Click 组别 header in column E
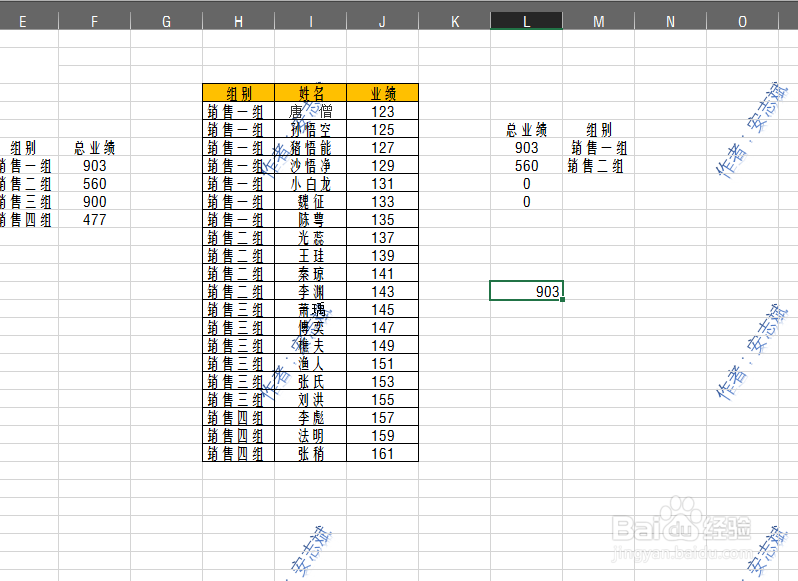 23,148
